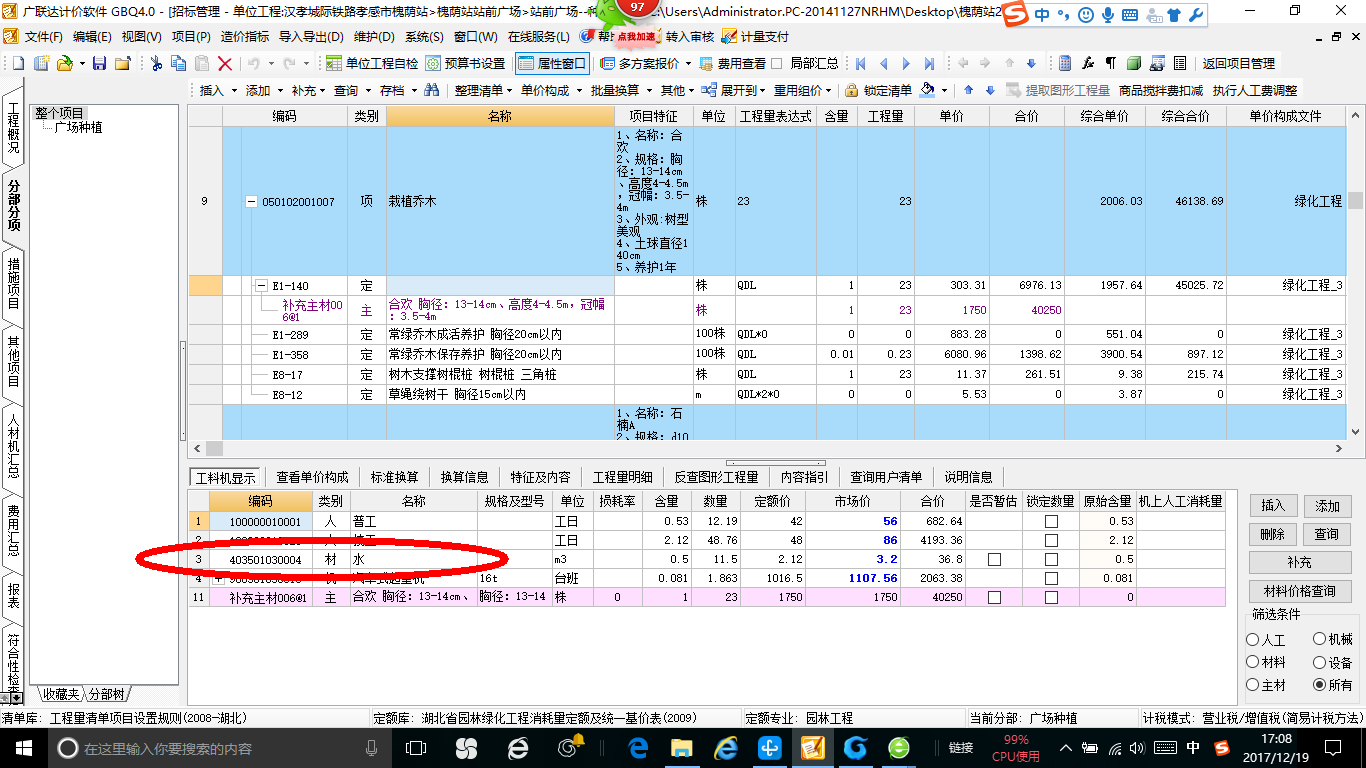Toggle the 属性窗口 property window
The width and height of the screenshot is (1366, 768).
(552, 63)
